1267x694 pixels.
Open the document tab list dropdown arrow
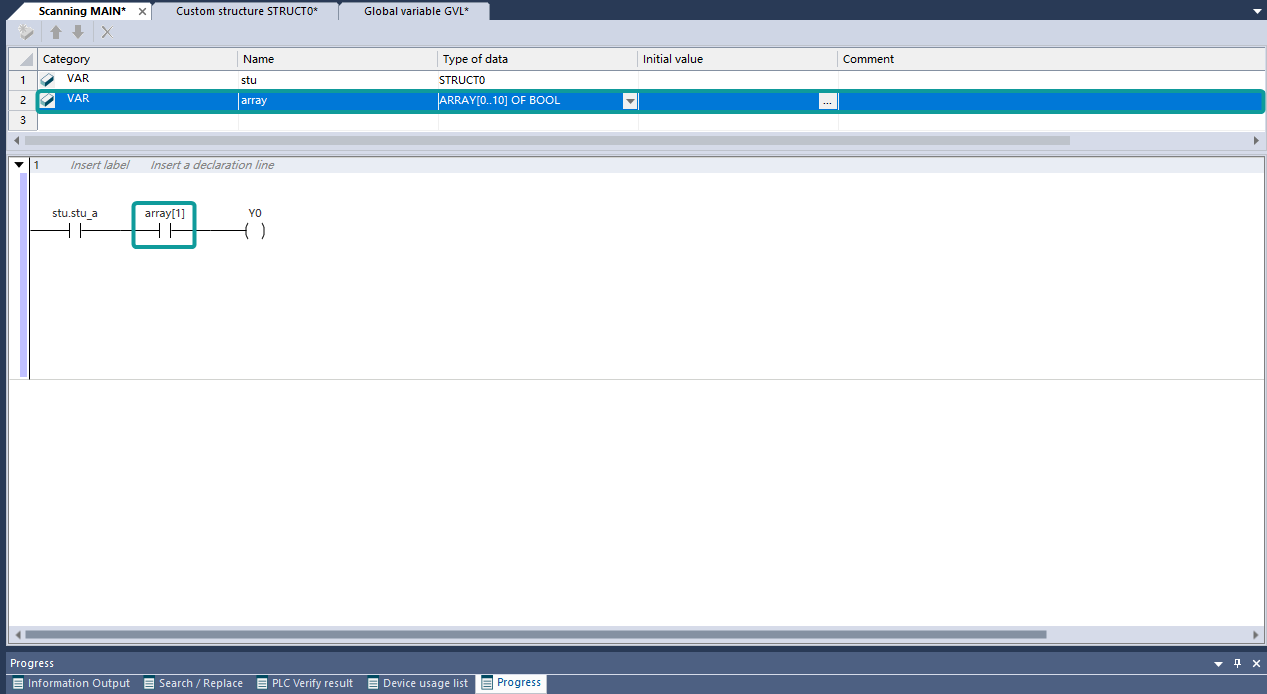click(1257, 11)
